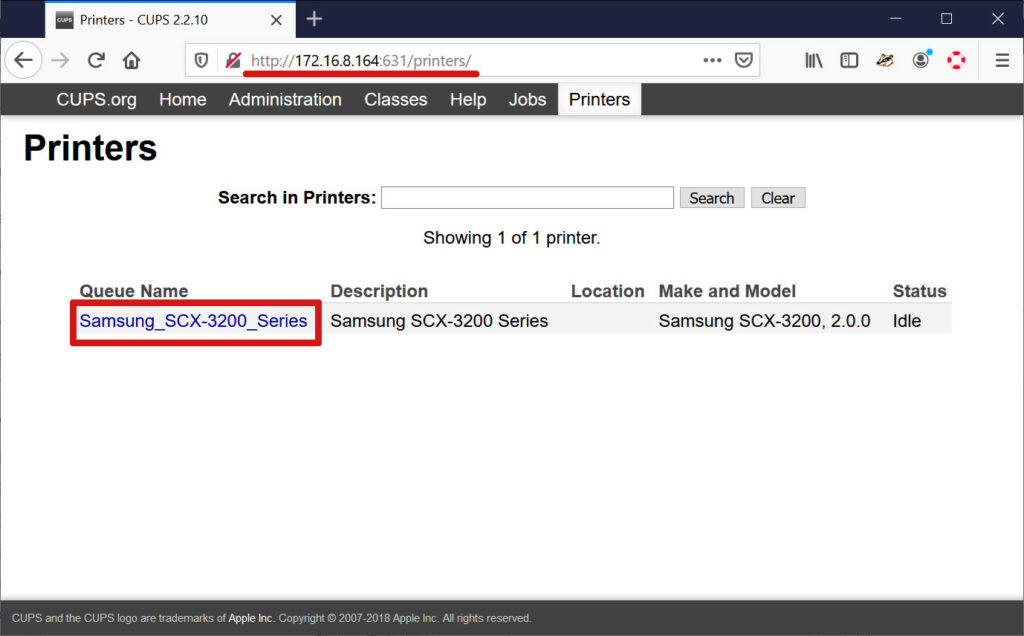Click the 'Printers' page heading
The image size is (1024, 636).
90,148
